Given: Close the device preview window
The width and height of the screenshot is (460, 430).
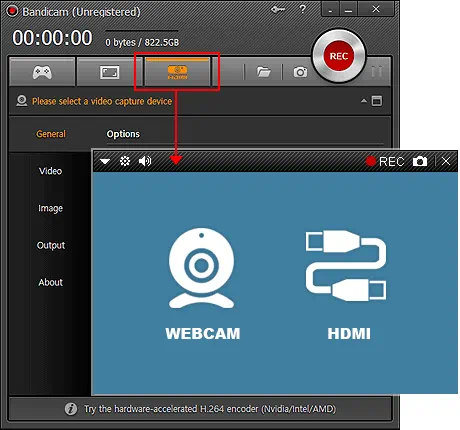Looking at the screenshot, I should (x=446, y=161).
